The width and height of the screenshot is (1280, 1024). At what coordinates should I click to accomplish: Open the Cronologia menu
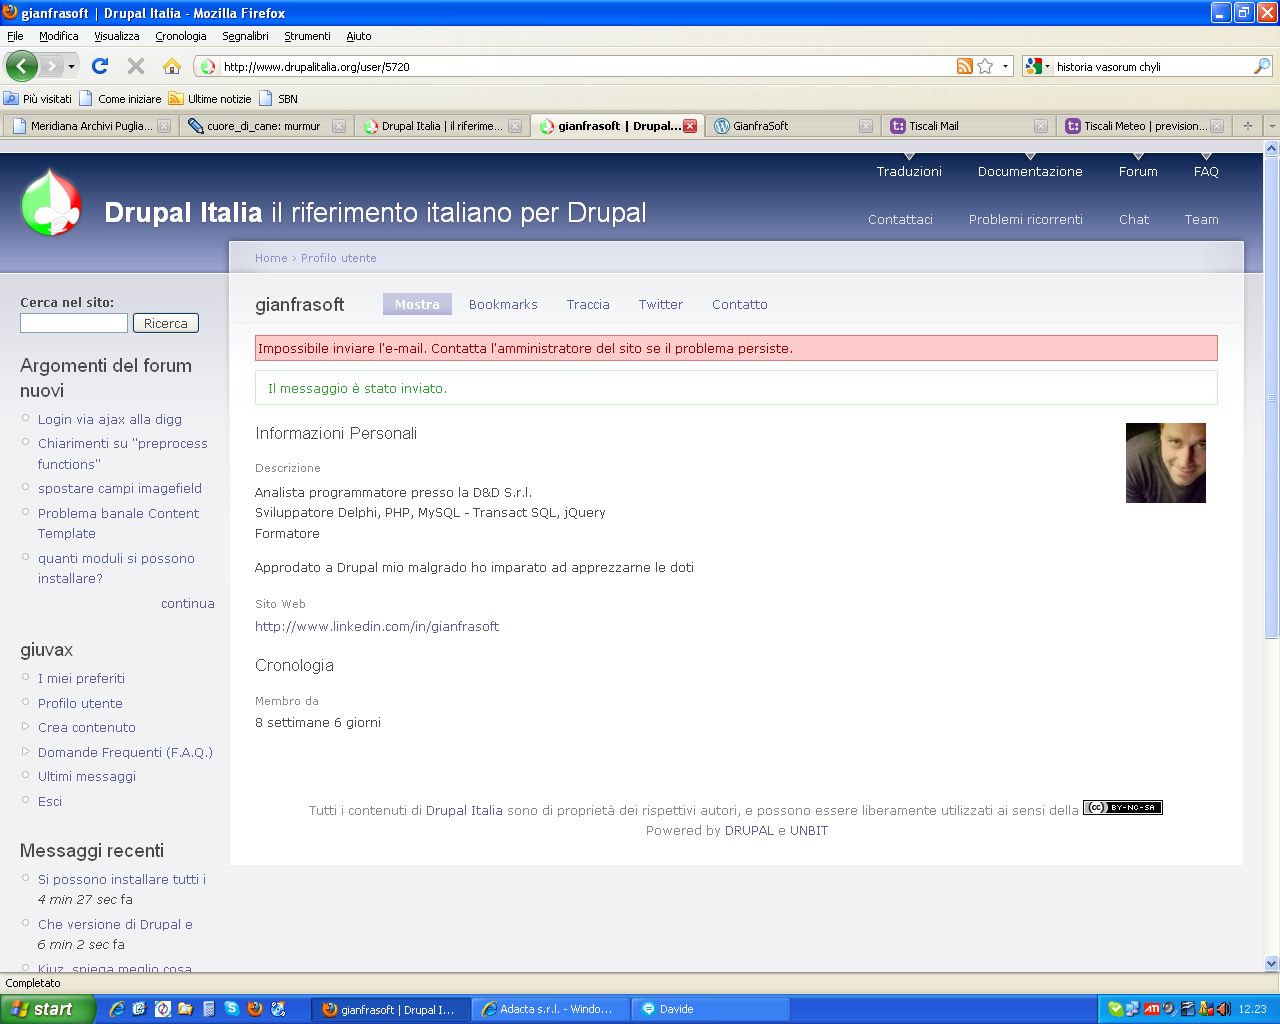pyautogui.click(x=181, y=36)
